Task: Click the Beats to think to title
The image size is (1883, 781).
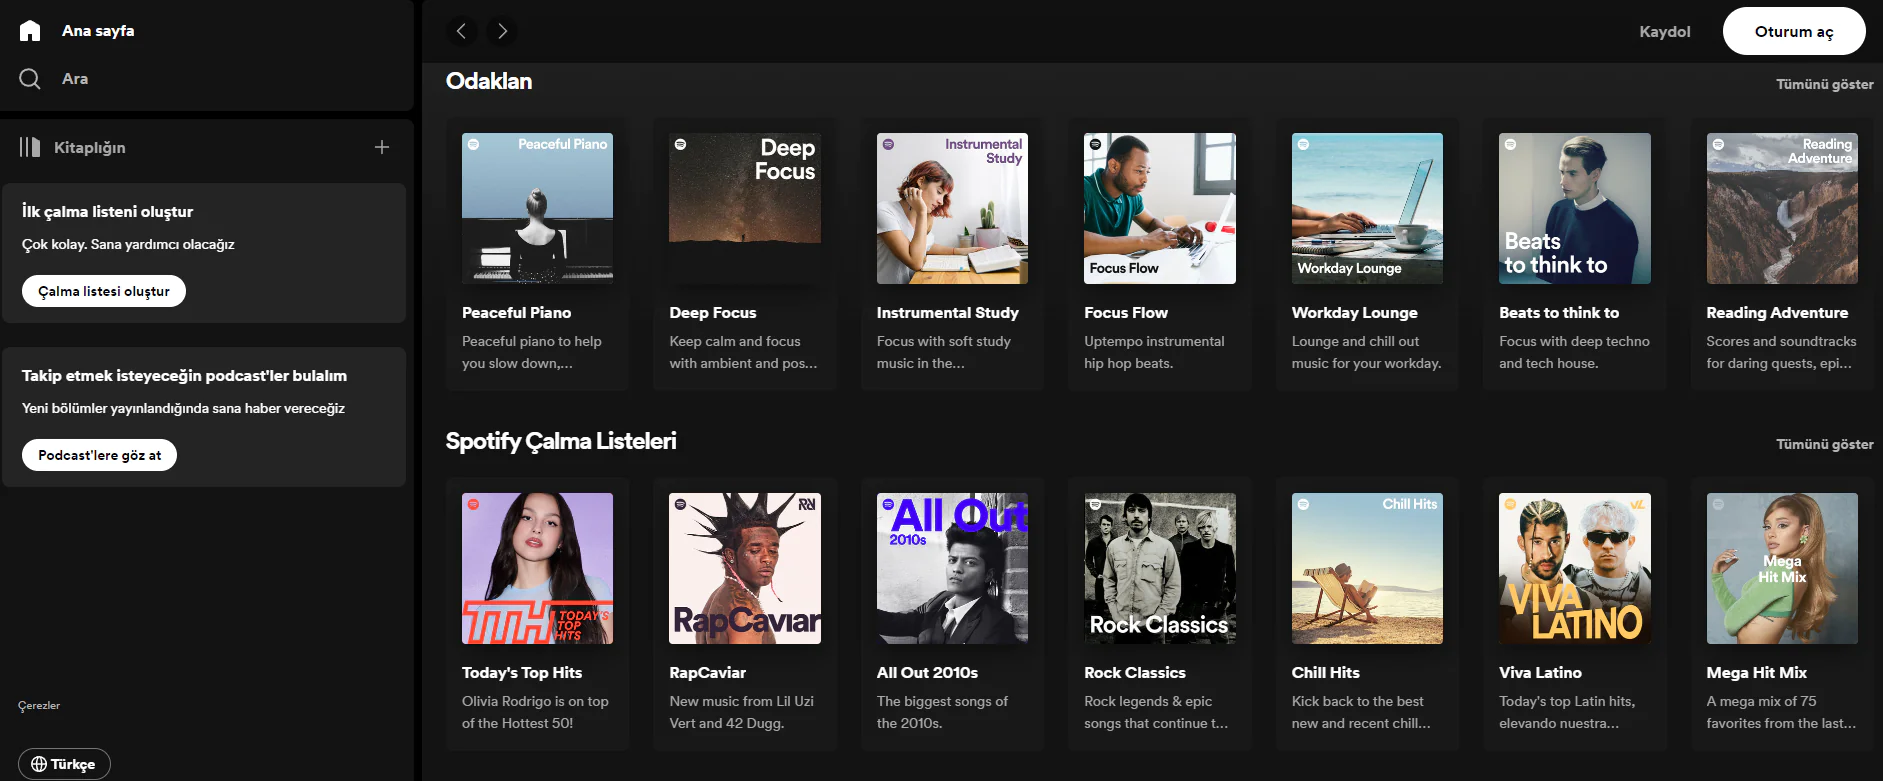Action: (x=1559, y=313)
